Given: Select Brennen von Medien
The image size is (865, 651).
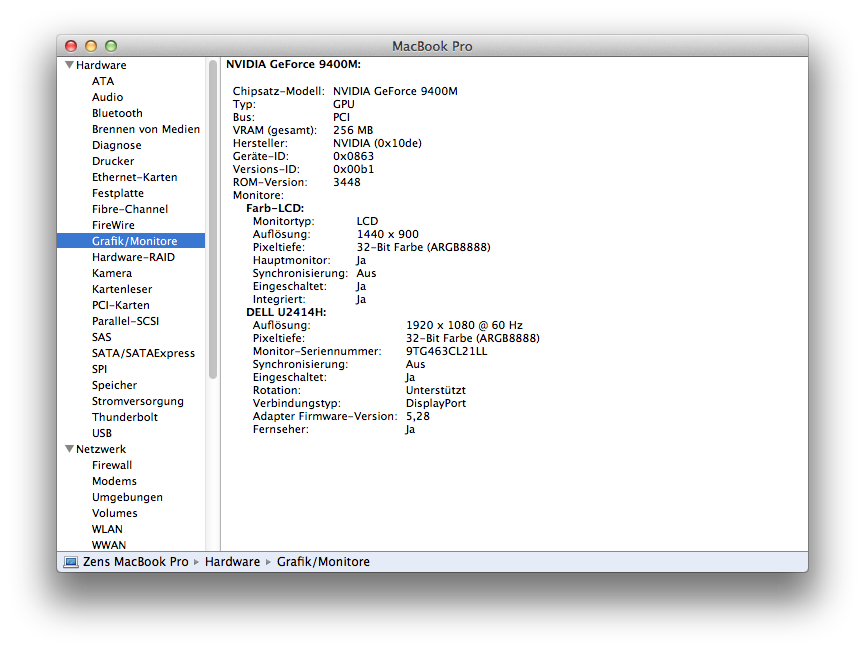Looking at the screenshot, I should (146, 129).
